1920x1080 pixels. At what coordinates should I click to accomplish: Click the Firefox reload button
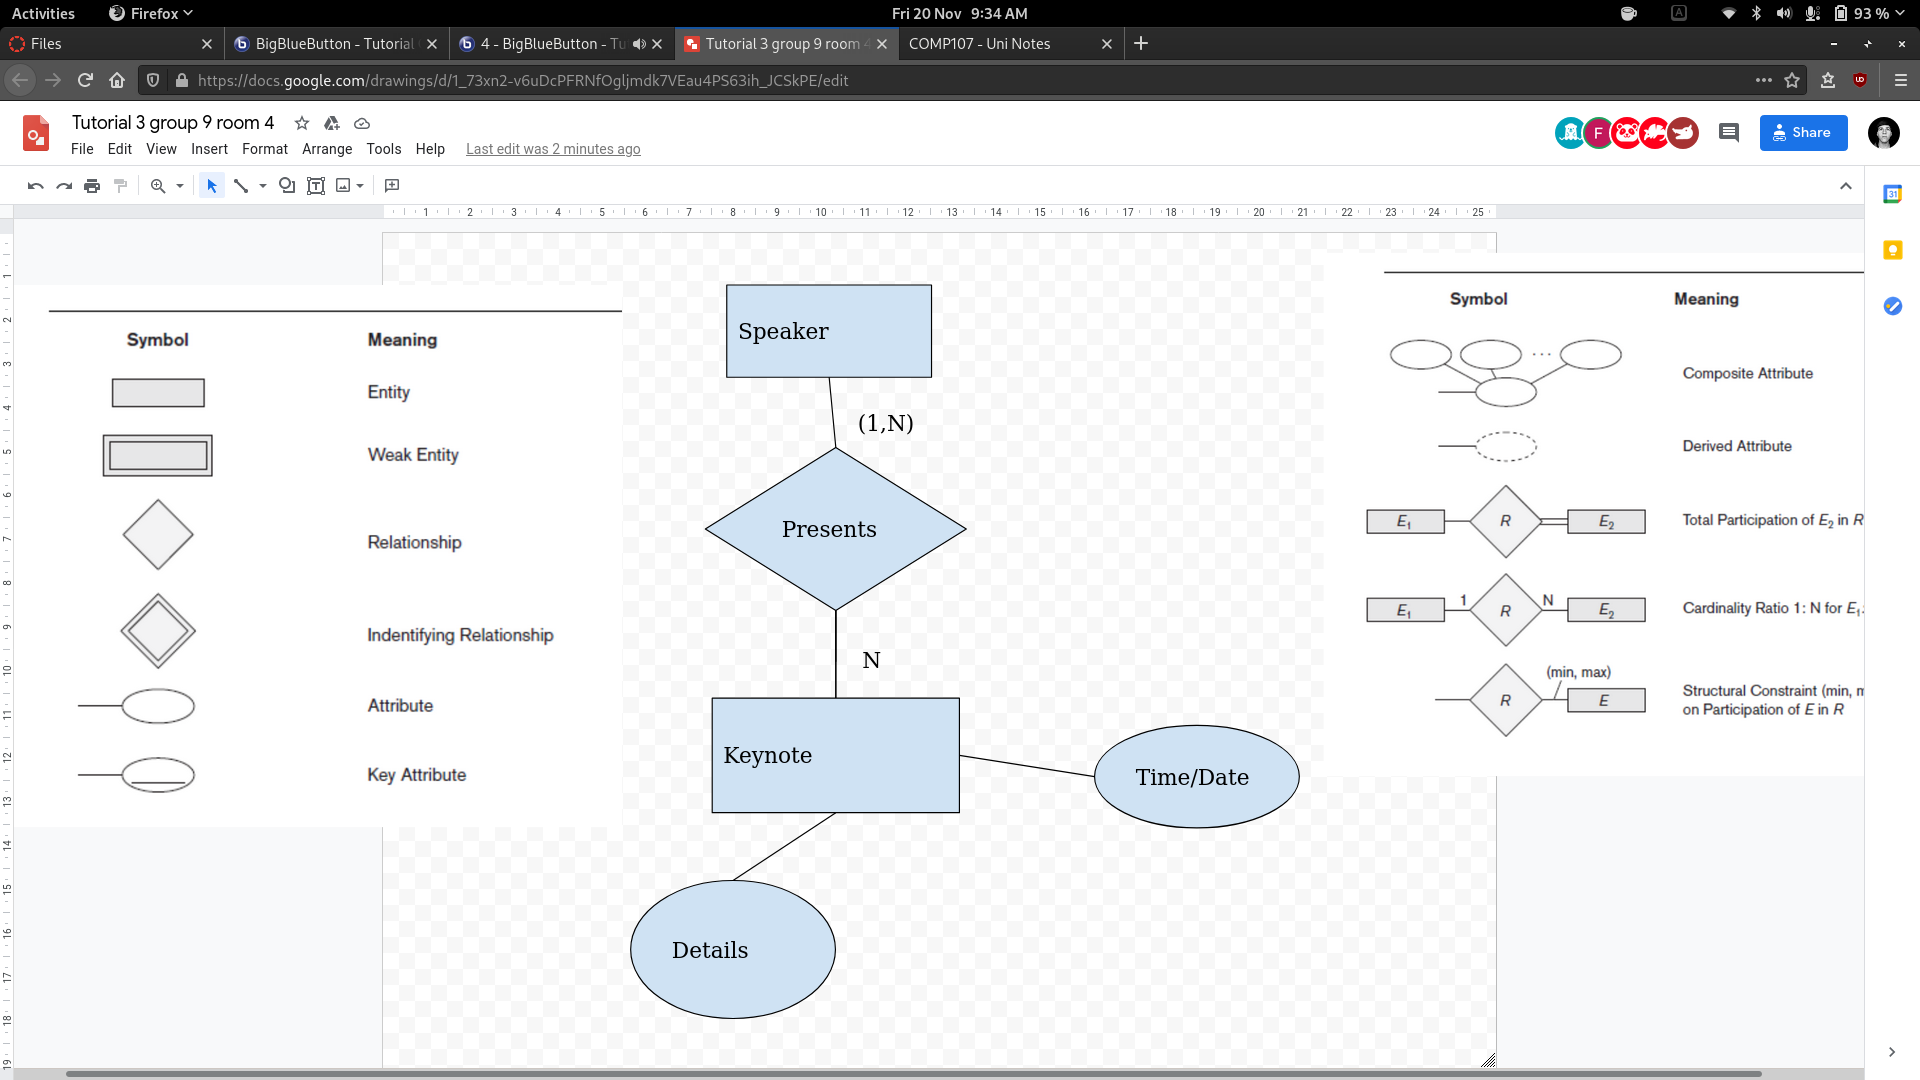pyautogui.click(x=85, y=81)
